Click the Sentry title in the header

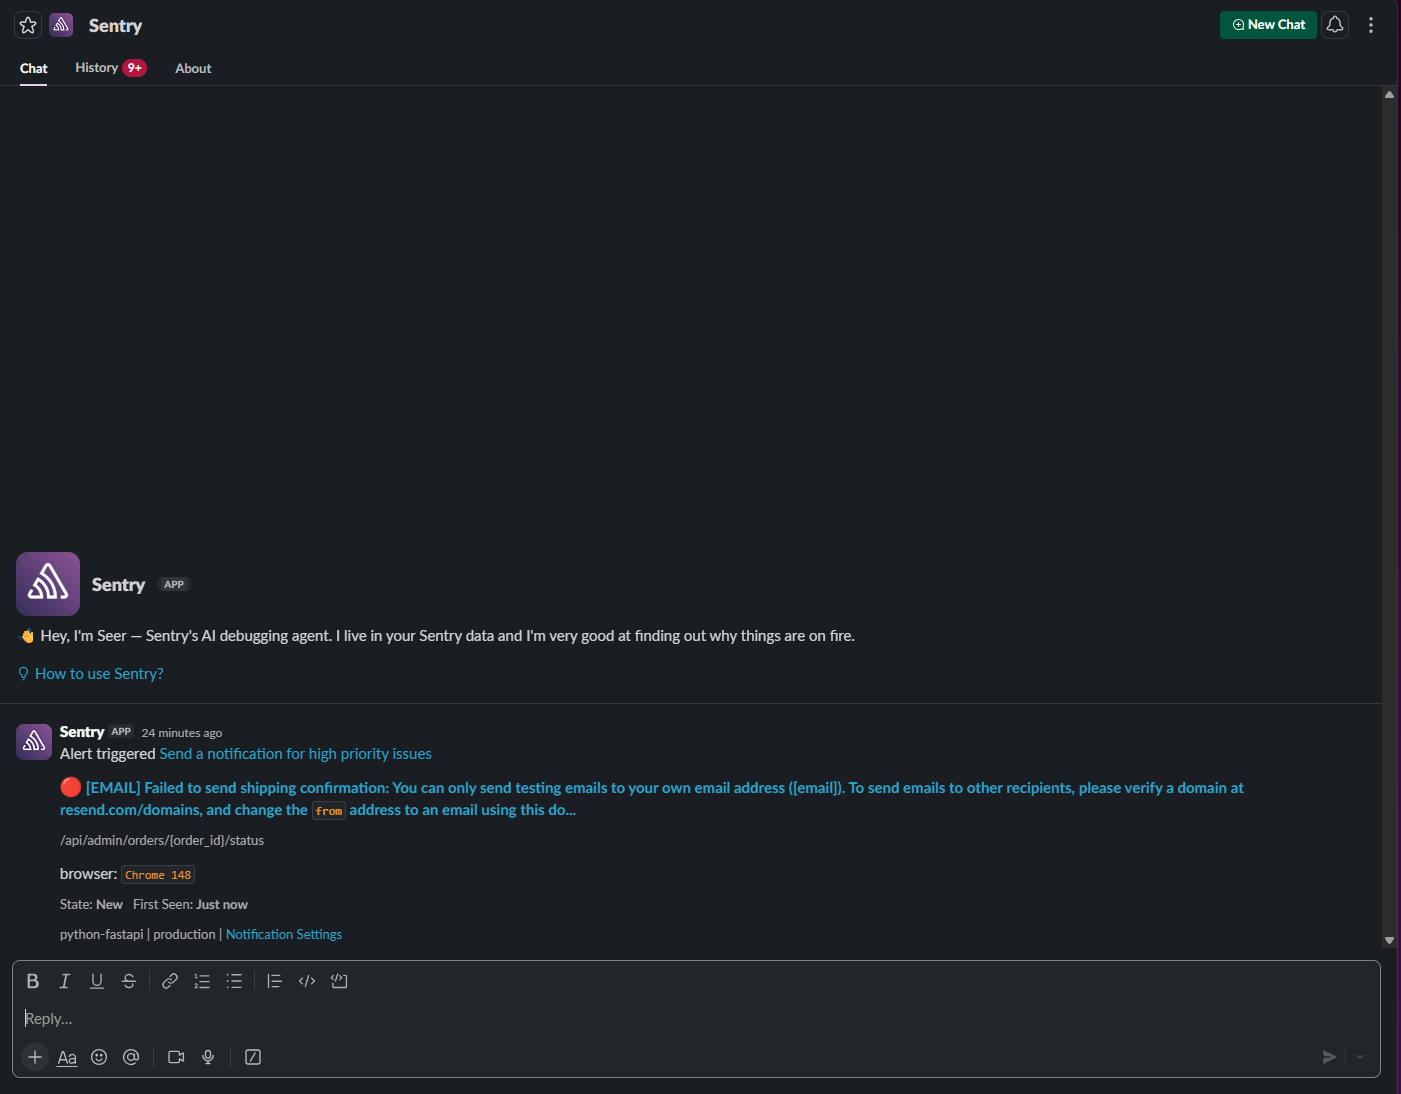tap(115, 26)
